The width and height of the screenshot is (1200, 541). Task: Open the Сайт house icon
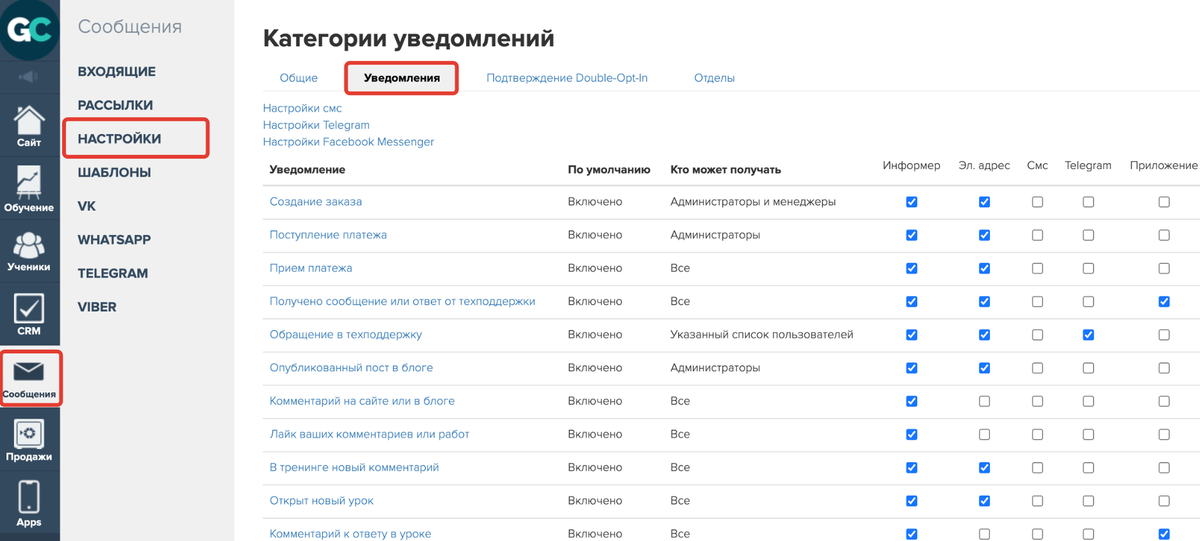click(29, 125)
